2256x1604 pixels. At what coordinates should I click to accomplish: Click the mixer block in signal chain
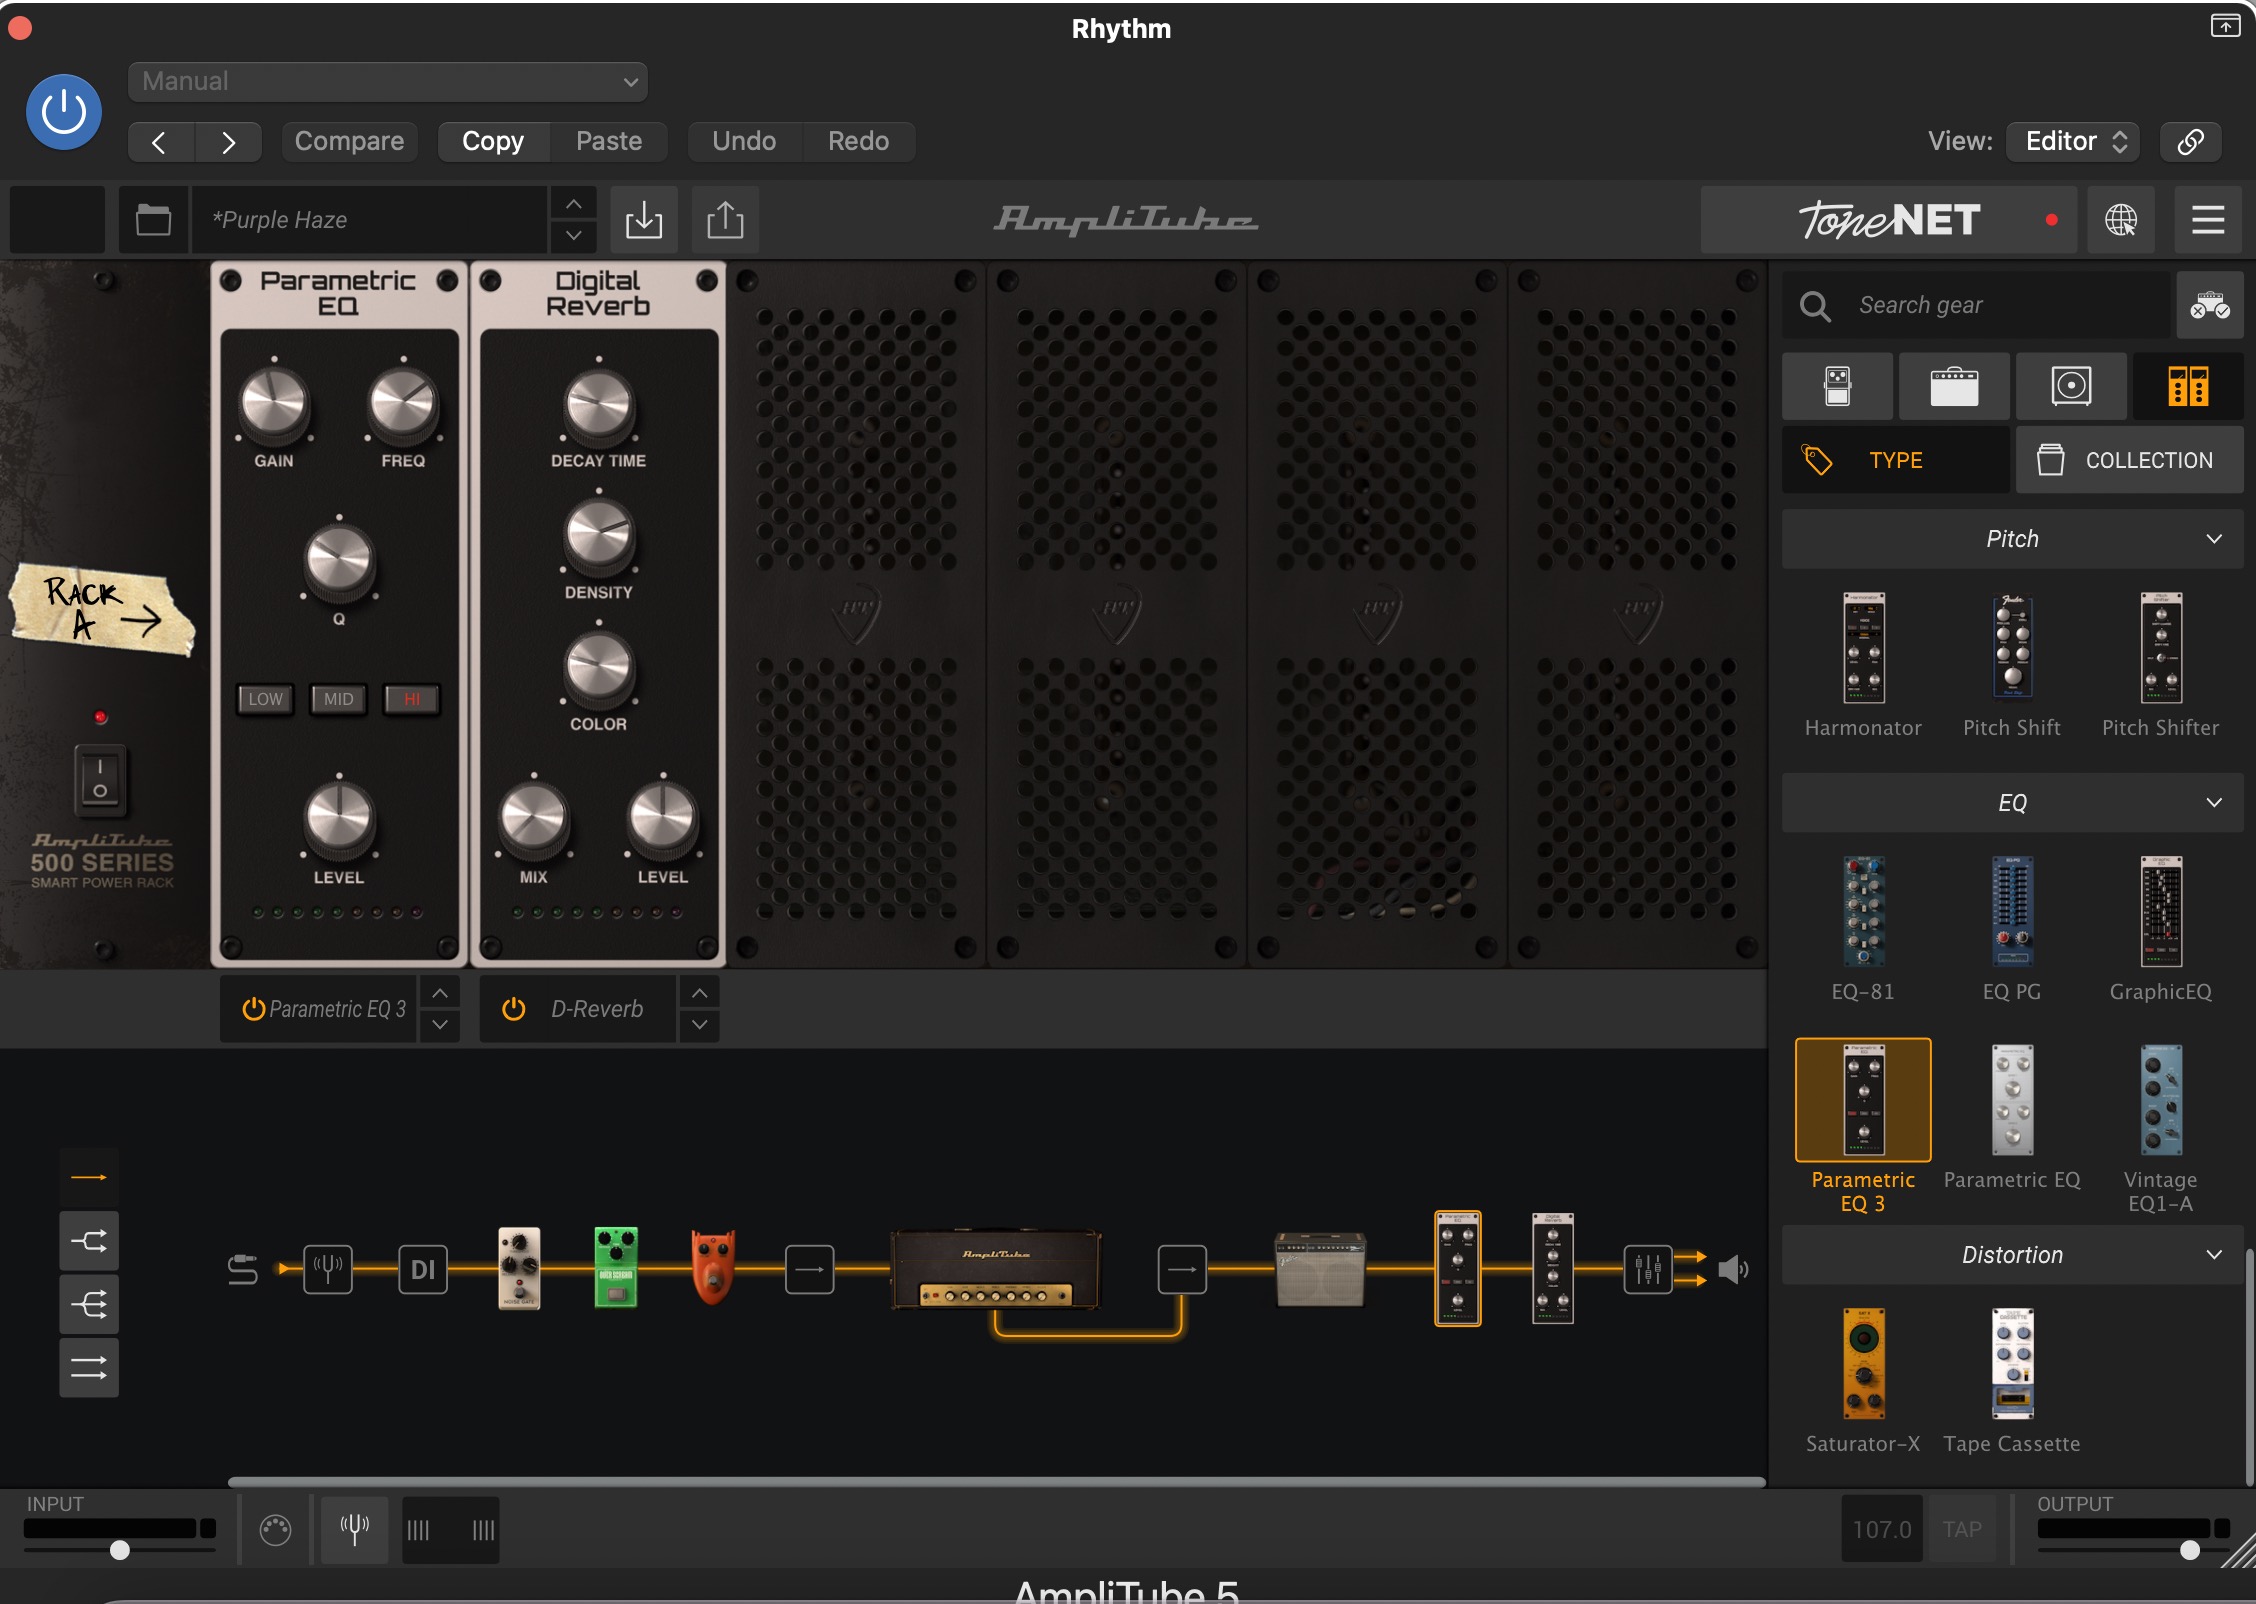tap(1648, 1269)
